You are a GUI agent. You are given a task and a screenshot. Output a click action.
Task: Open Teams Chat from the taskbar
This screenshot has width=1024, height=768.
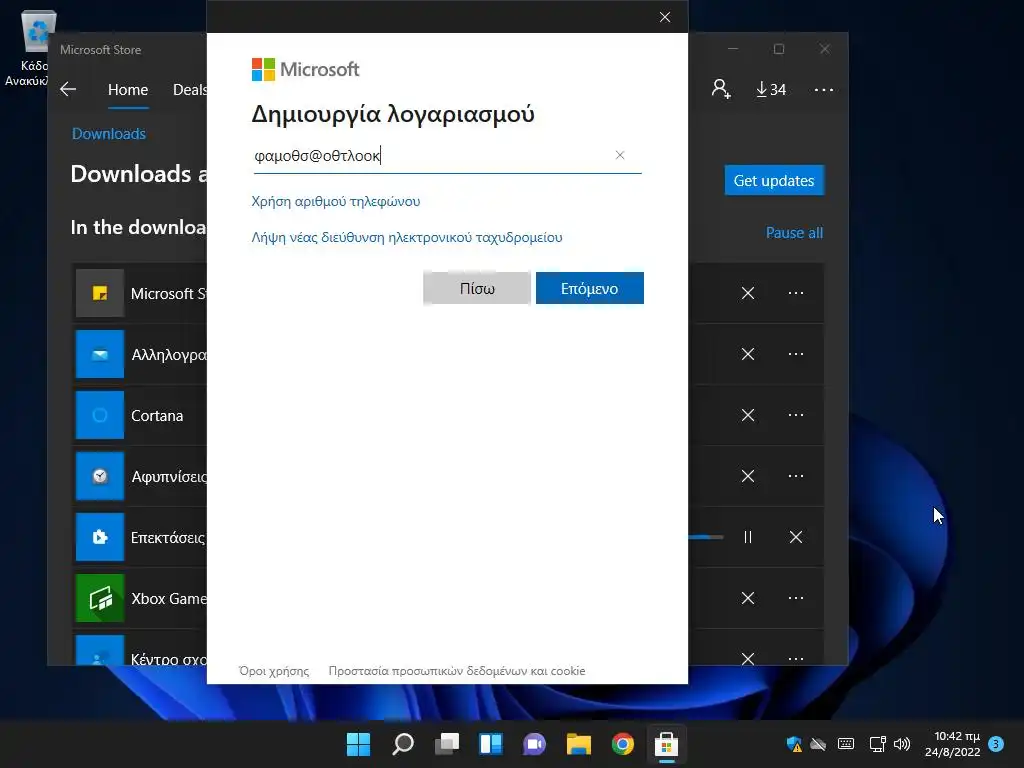click(x=534, y=744)
